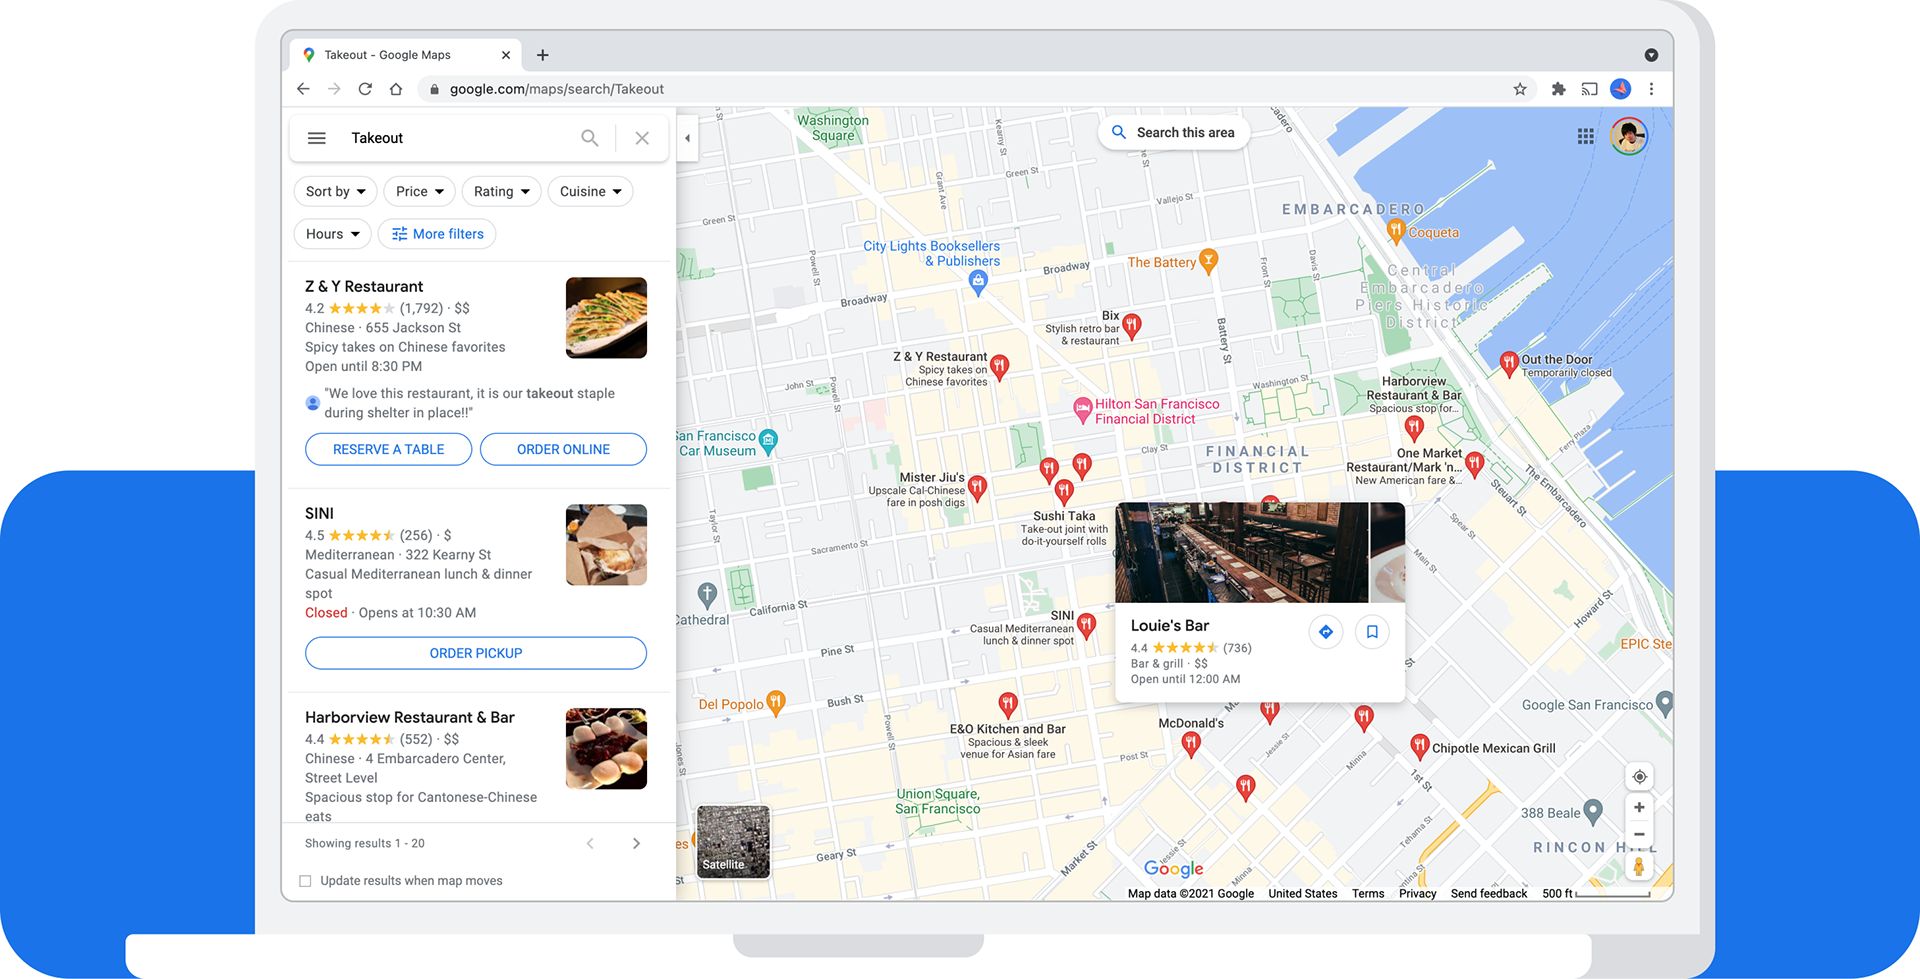Clear the Takeout search with X
The height and width of the screenshot is (979, 1920).
coord(642,138)
